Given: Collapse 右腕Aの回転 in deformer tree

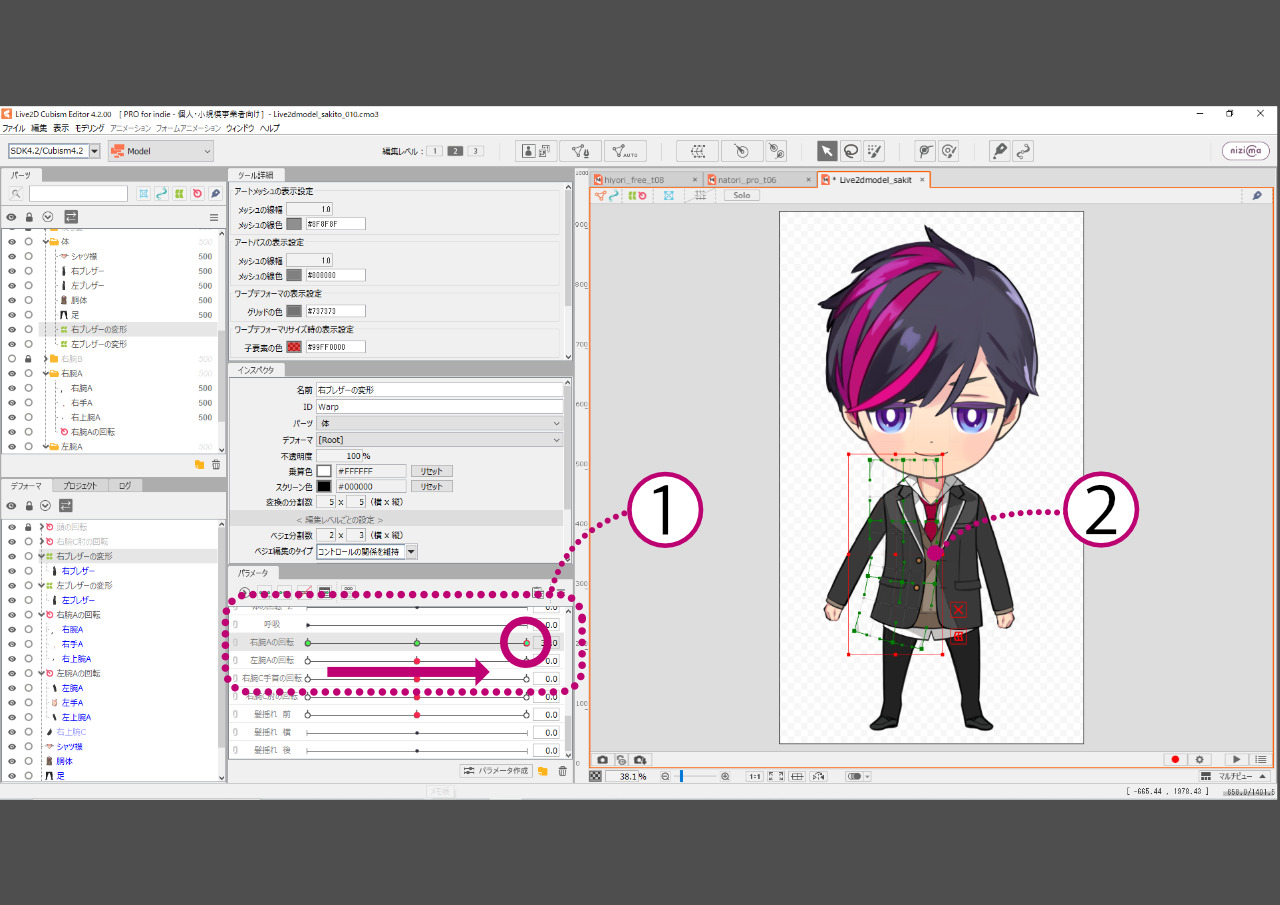Looking at the screenshot, I should (x=40, y=614).
